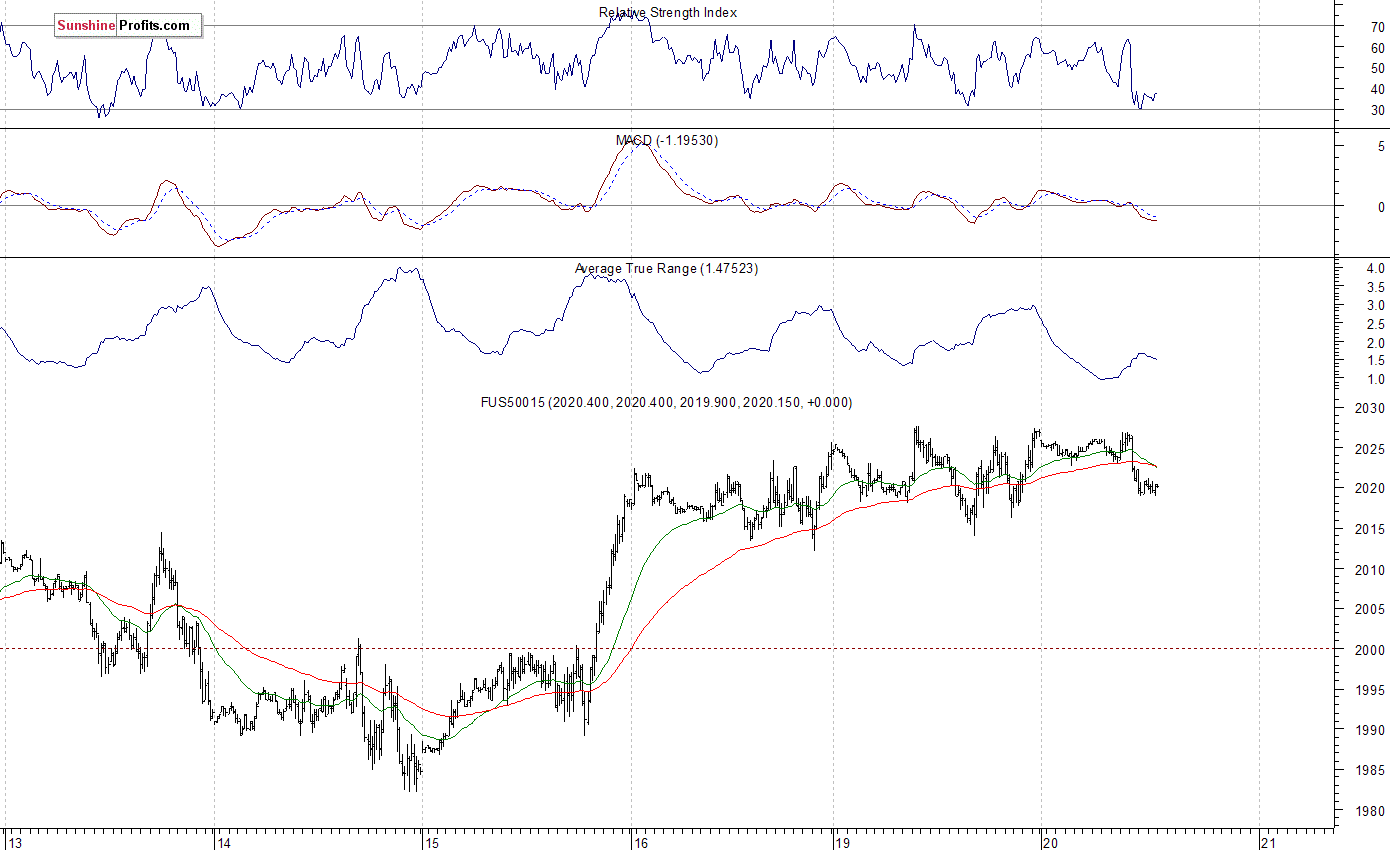Click price axis value 1985
The height and width of the screenshot is (850, 1390).
coord(1371,771)
